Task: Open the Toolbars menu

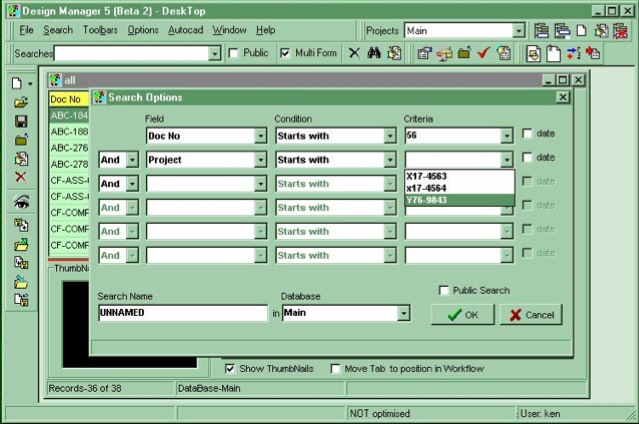Action: (x=100, y=30)
